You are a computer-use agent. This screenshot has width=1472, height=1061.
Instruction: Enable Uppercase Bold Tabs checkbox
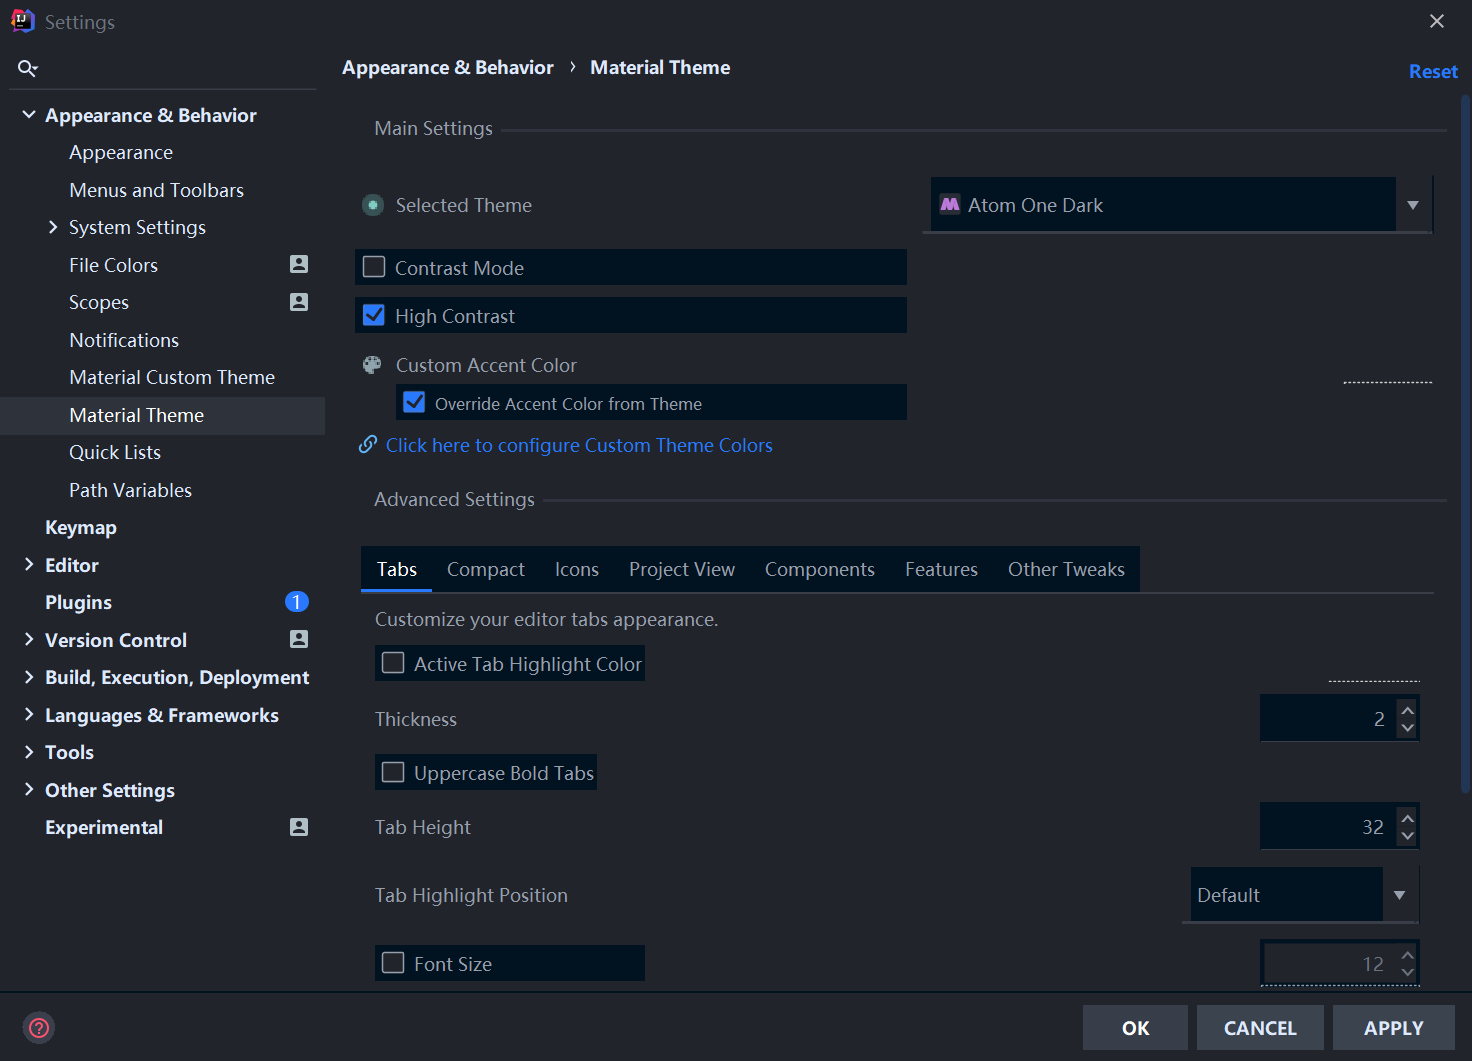click(x=394, y=772)
